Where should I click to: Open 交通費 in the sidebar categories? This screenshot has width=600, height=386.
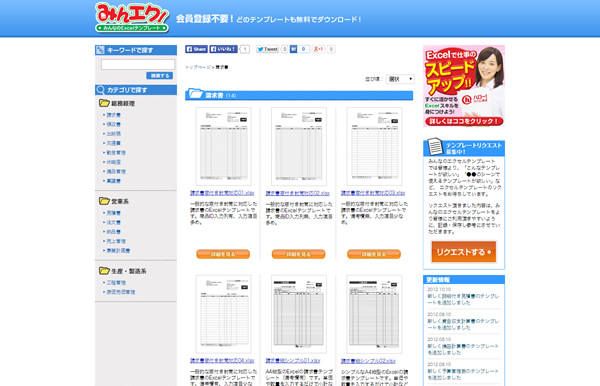[114, 143]
